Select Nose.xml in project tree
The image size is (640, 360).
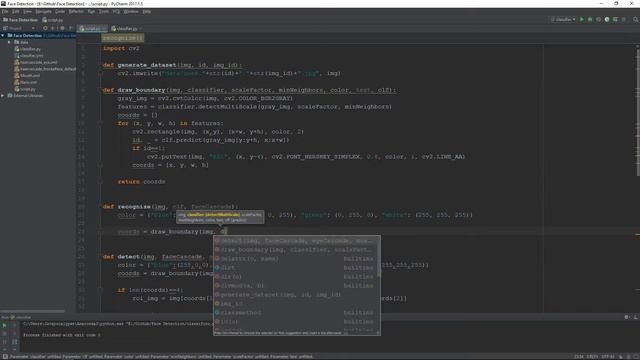click(x=26, y=82)
